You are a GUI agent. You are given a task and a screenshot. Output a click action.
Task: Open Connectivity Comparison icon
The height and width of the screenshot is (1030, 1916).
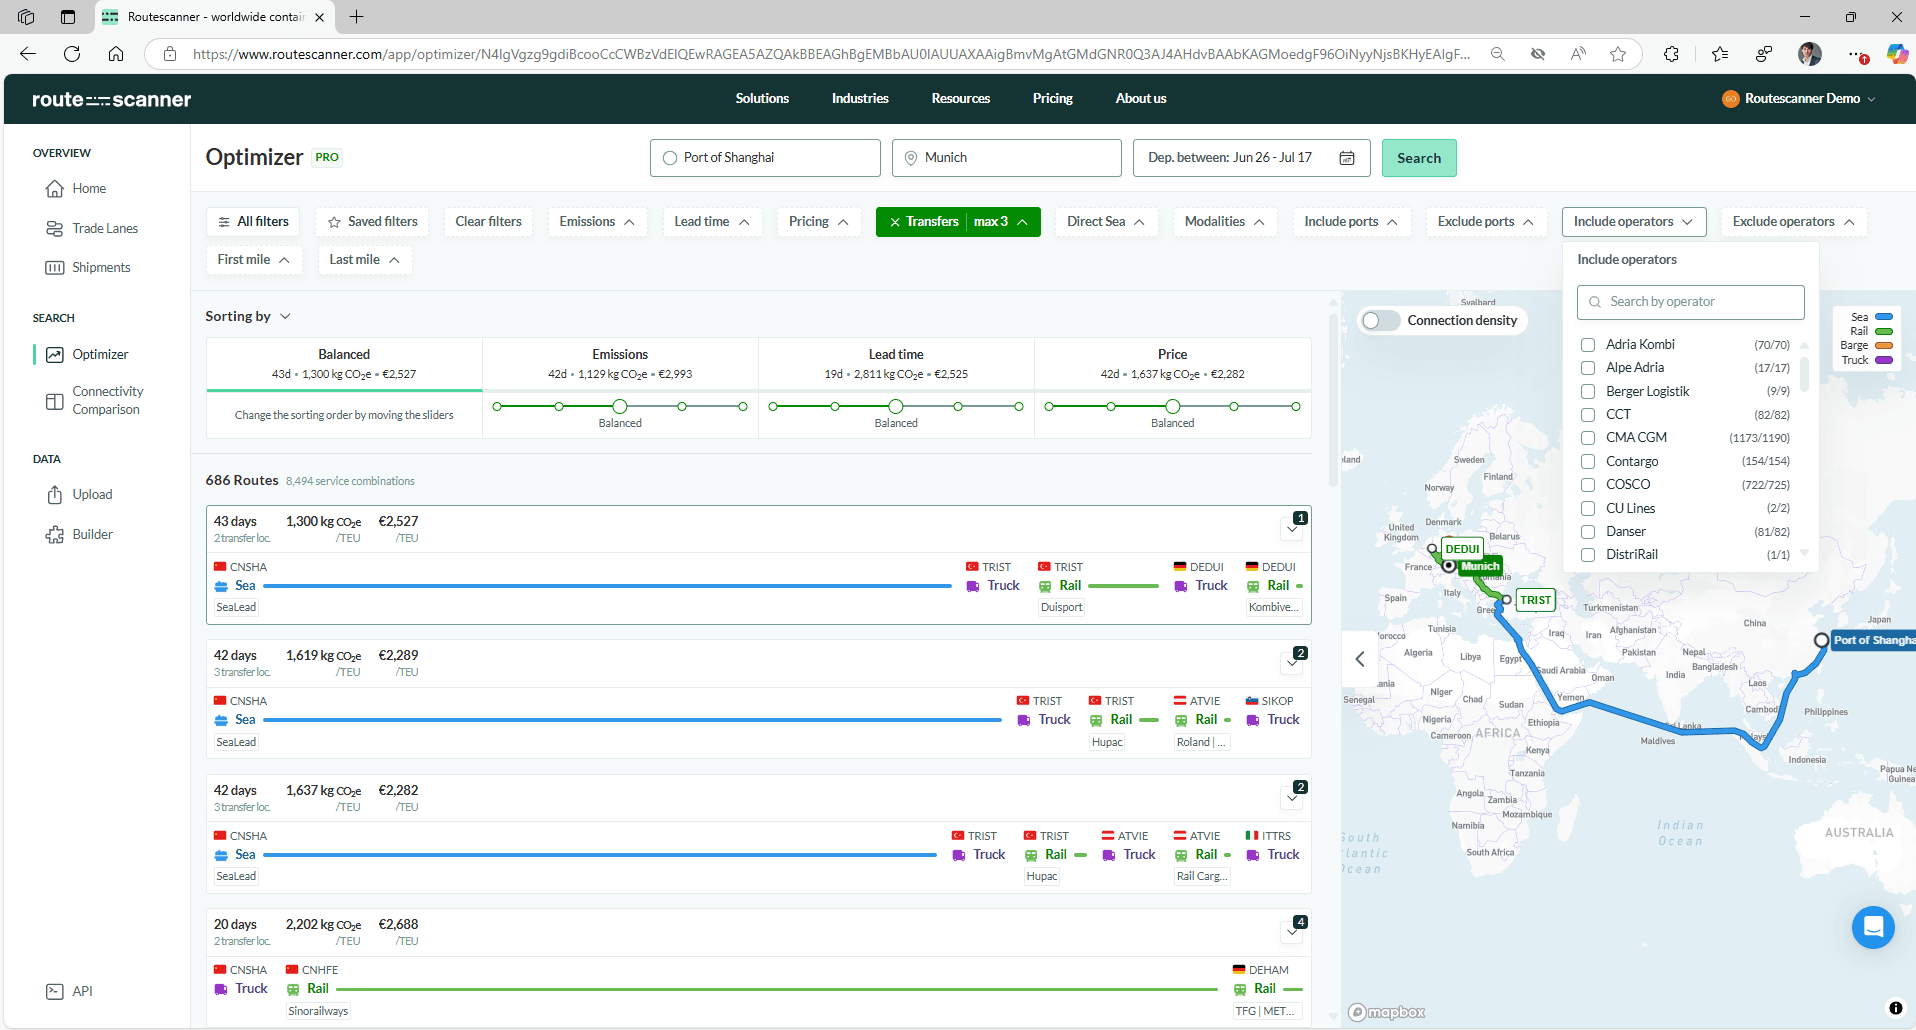[x=55, y=401]
